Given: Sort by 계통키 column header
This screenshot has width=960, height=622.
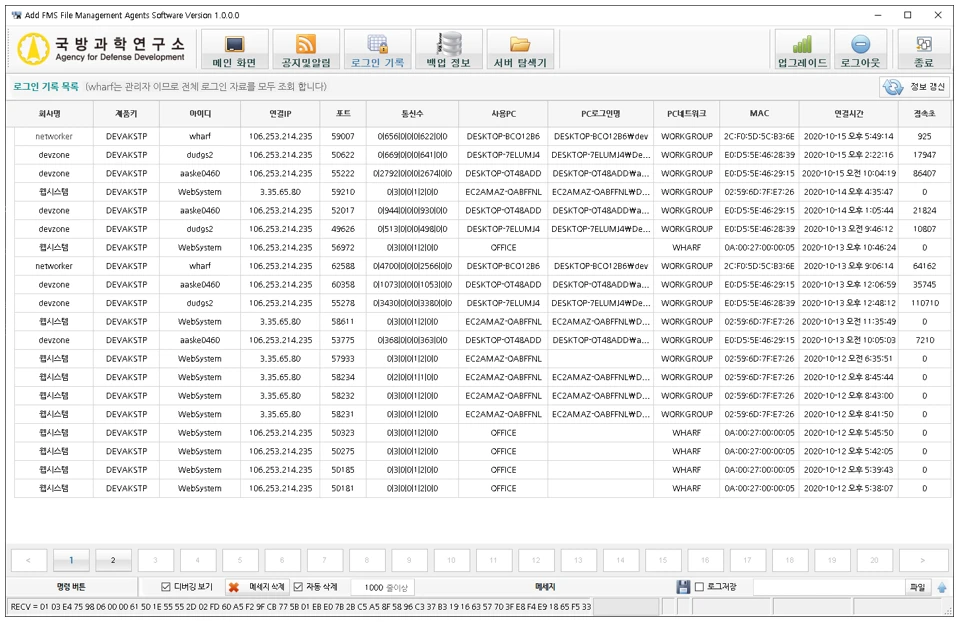Looking at the screenshot, I should pos(126,114).
